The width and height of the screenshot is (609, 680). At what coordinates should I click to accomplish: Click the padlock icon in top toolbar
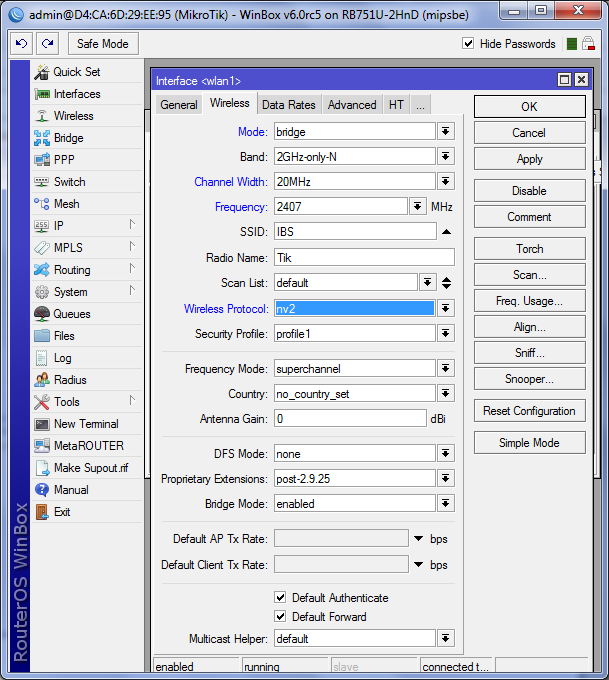(x=588, y=43)
